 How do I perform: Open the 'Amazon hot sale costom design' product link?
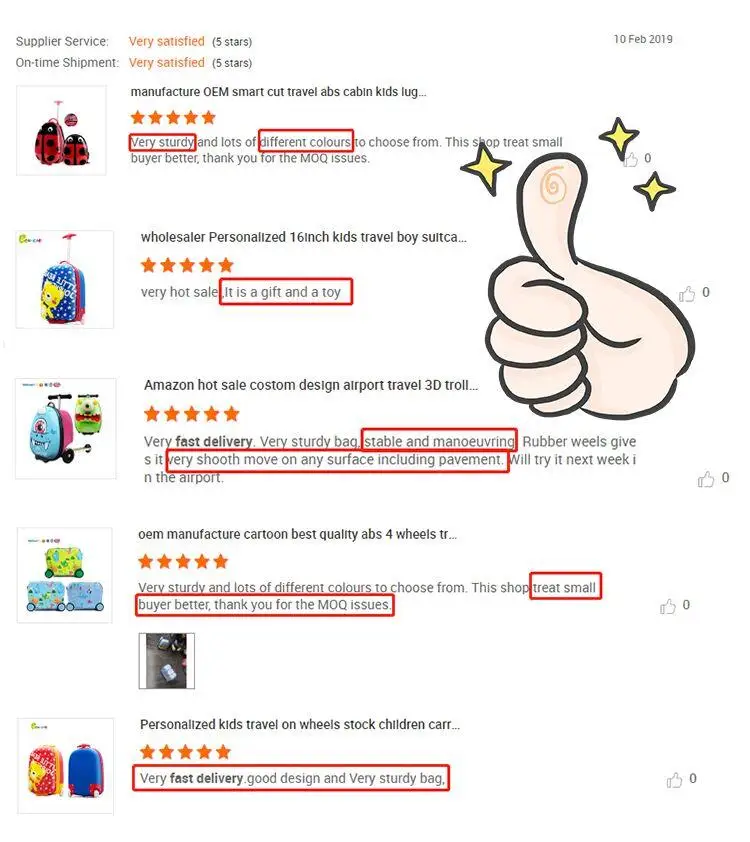tap(311, 386)
